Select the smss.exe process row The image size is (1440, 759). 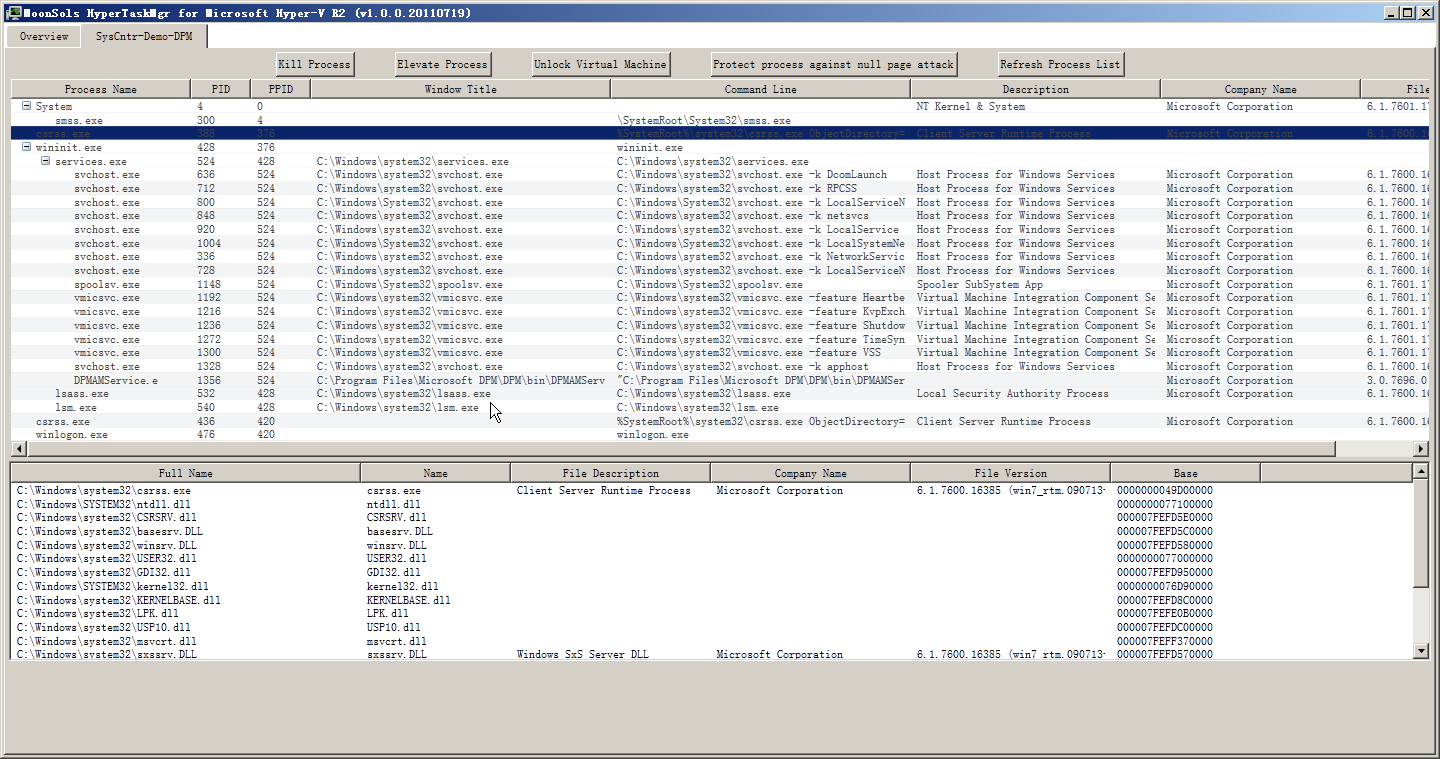click(x=720, y=120)
